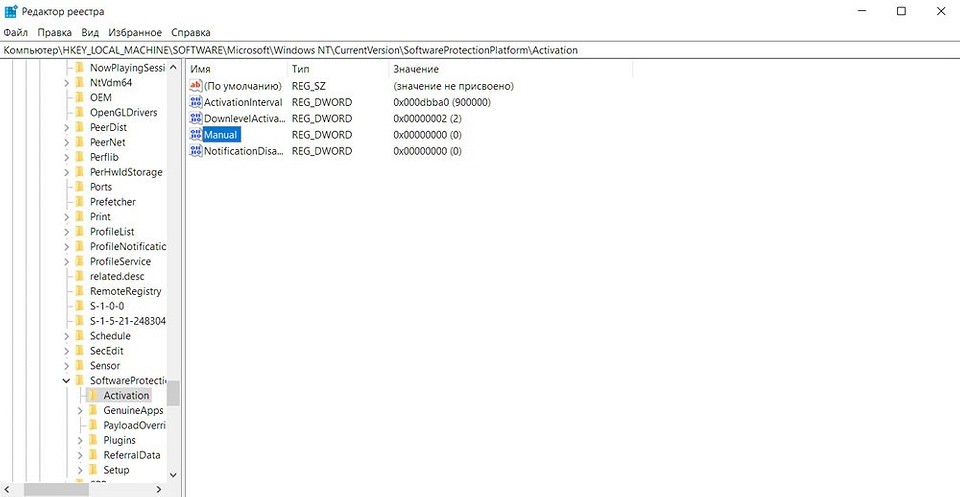Click the tree pane up scroll arrow
Viewport: 960px width, 497px height.
[x=173, y=67]
